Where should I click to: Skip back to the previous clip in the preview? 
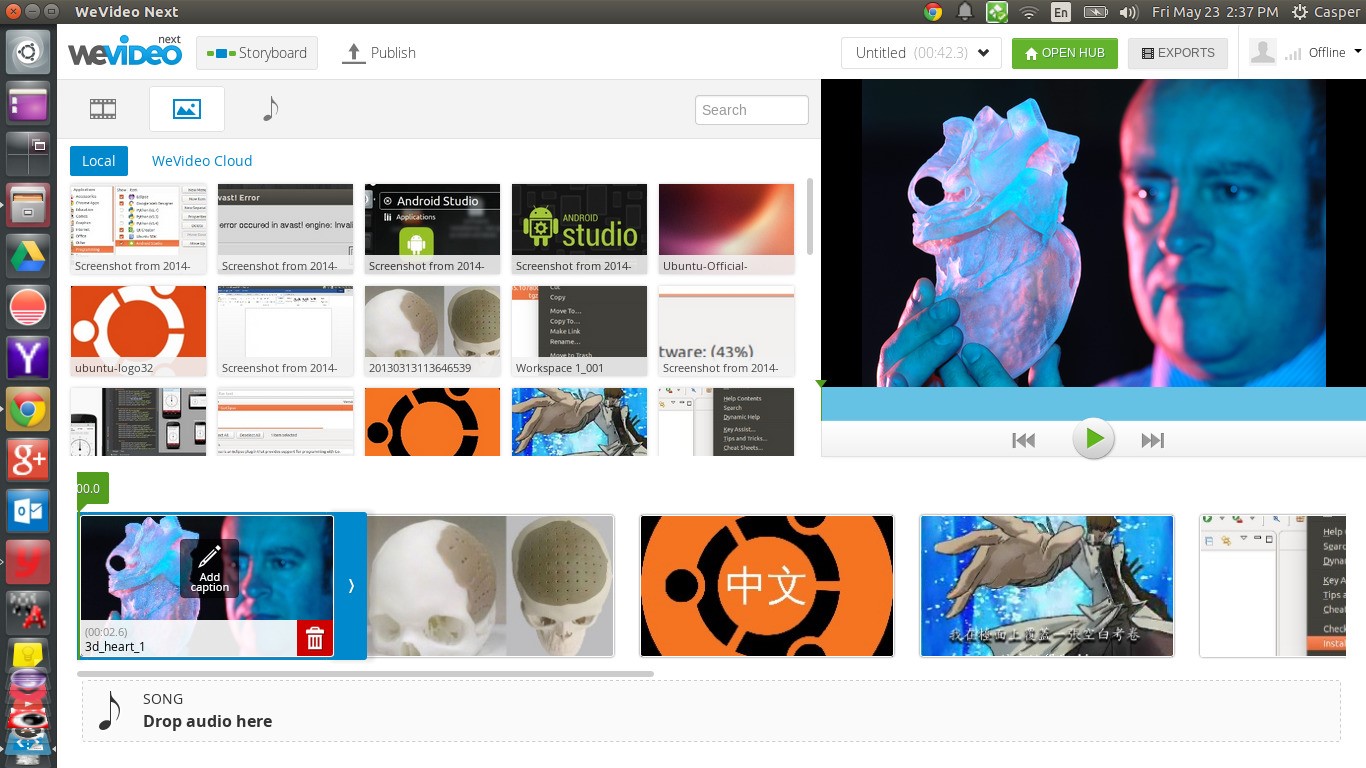1023,440
